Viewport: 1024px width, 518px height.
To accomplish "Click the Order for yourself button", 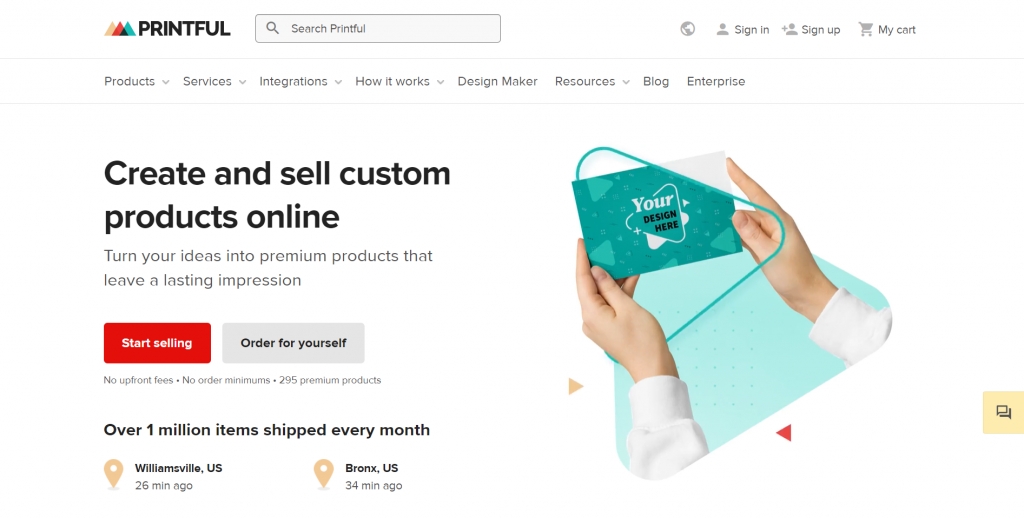I will point(293,343).
